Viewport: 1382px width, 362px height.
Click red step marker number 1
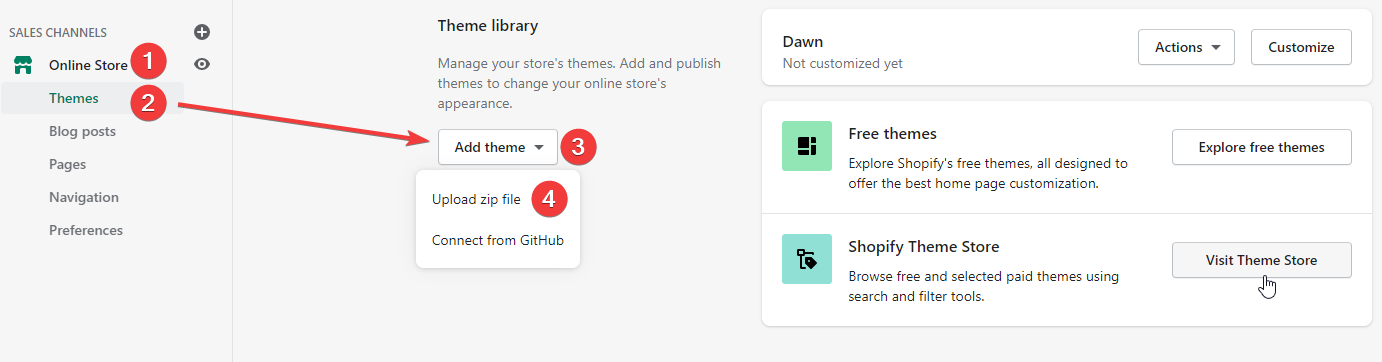tap(148, 62)
